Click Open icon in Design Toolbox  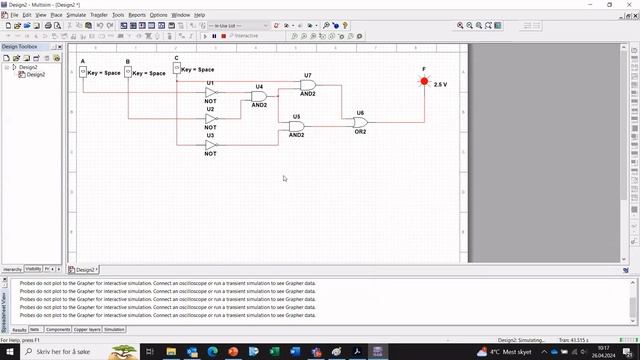tap(16, 58)
